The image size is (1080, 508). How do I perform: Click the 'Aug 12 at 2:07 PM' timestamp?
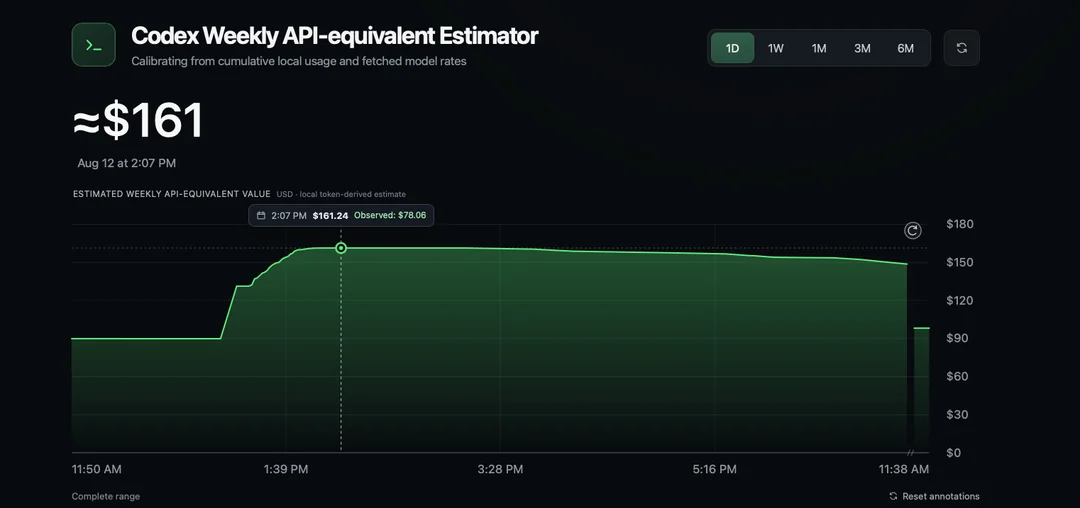click(127, 163)
